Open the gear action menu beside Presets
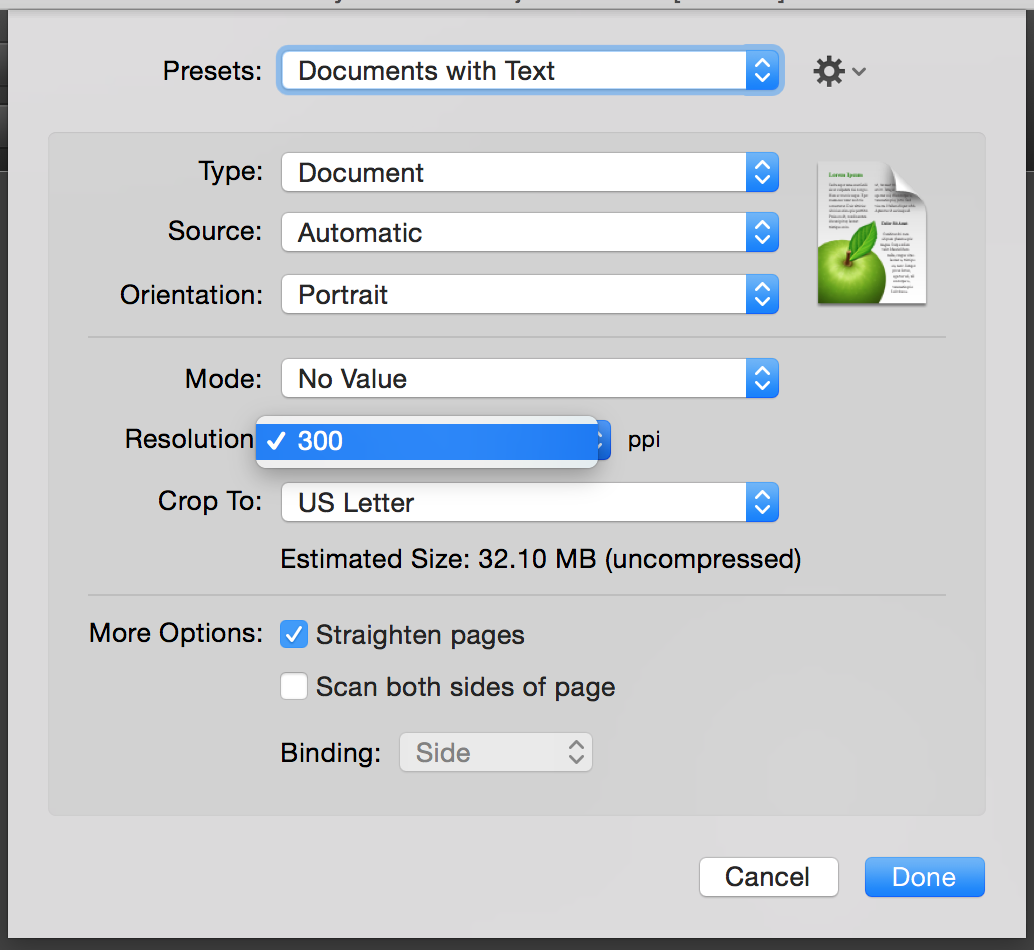 click(x=830, y=72)
